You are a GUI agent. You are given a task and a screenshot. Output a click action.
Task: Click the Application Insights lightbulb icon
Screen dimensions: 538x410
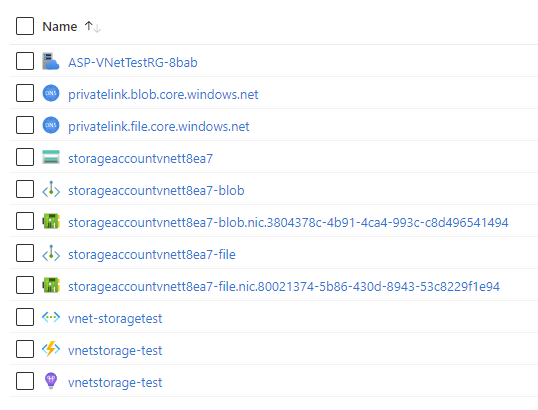pyautogui.click(x=51, y=381)
